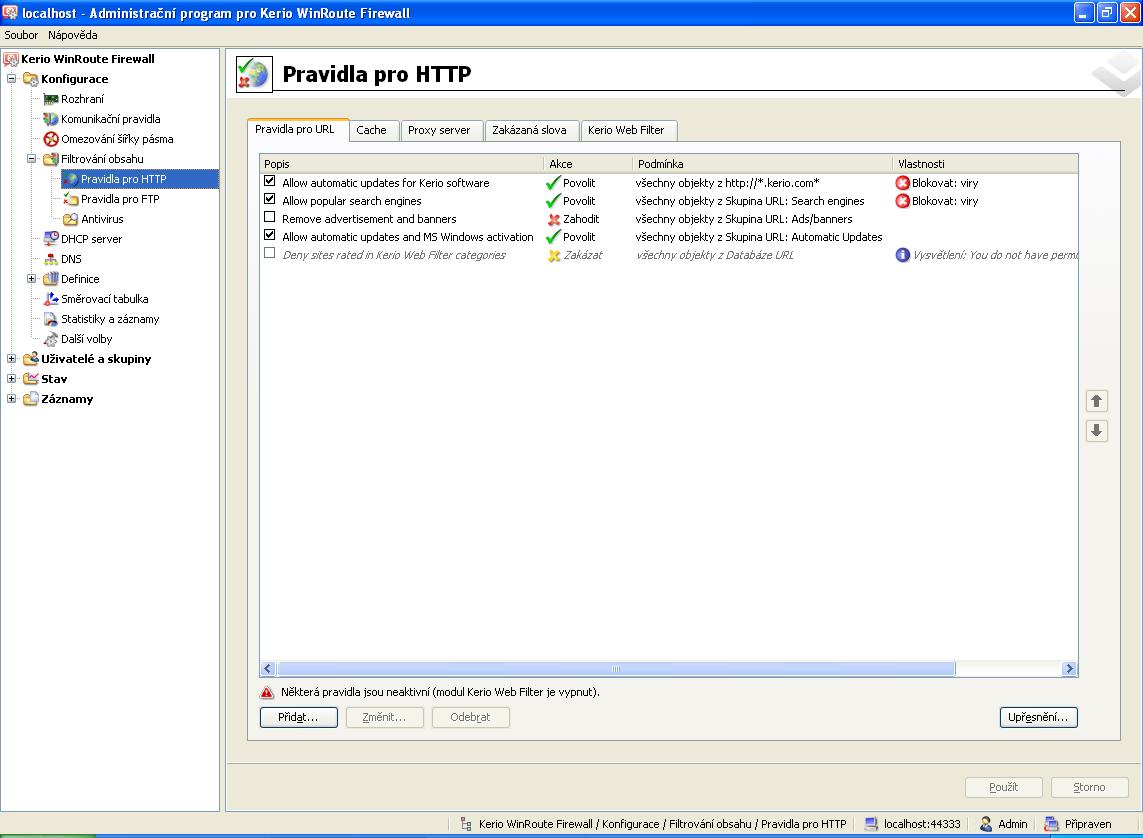Click the Uživatelé a skupiny icon
Screen dimensions: 1143x838
point(31,359)
